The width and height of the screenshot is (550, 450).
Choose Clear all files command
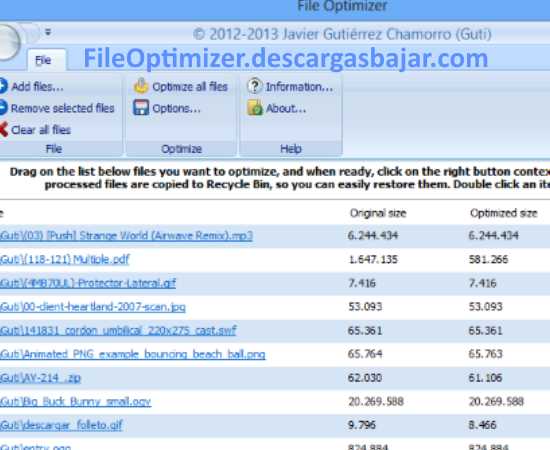tap(41, 130)
